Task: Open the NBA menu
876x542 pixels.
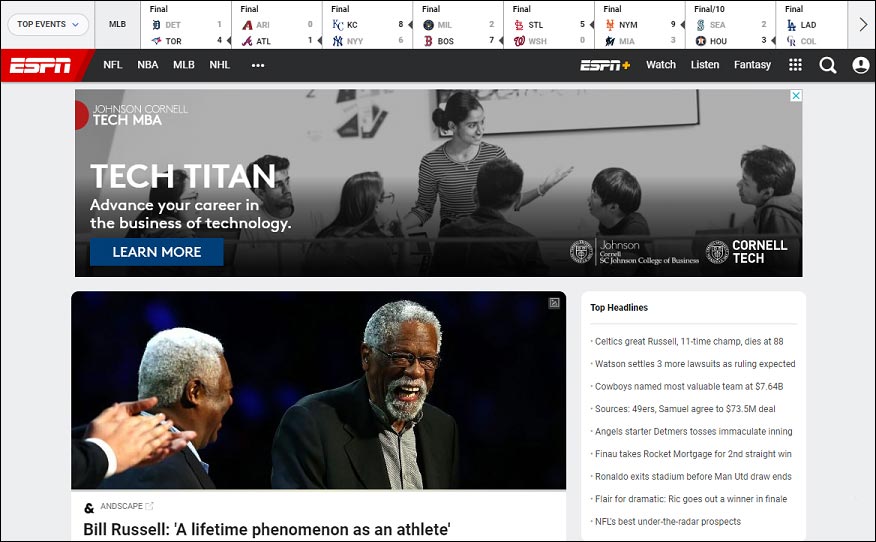Action: point(147,65)
